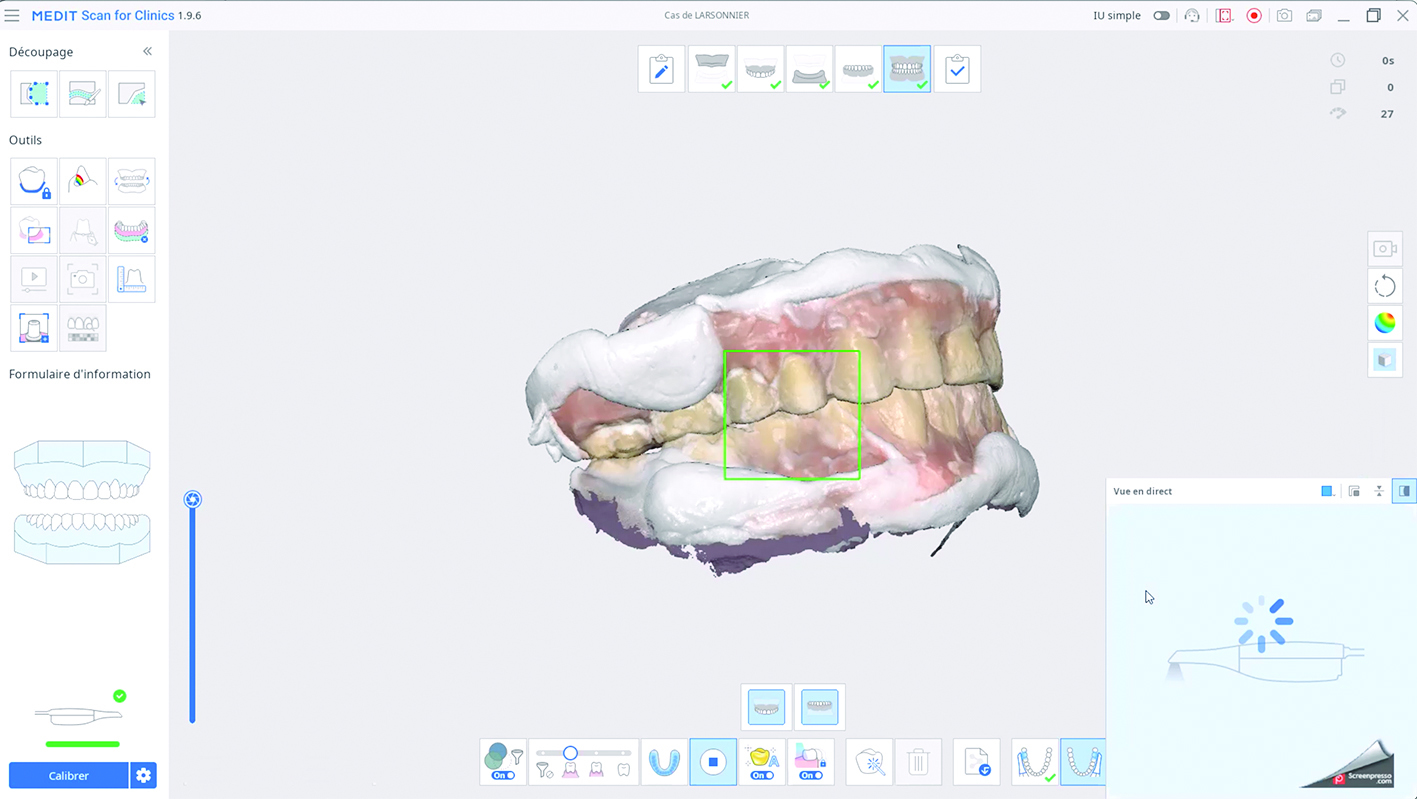Click the screen area capture icon

click(1224, 15)
